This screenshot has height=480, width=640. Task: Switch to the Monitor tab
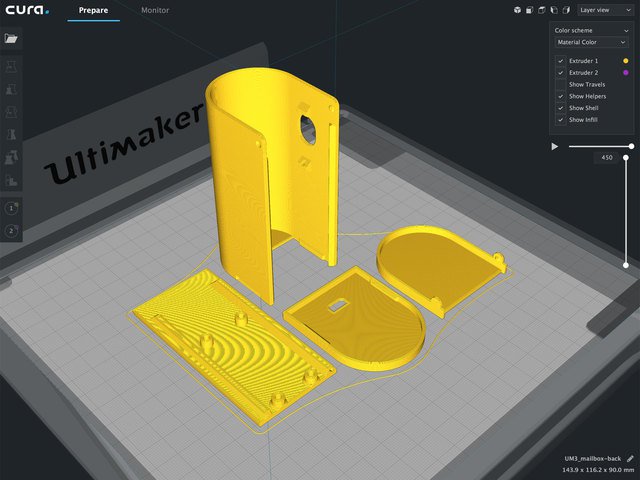coord(155,10)
